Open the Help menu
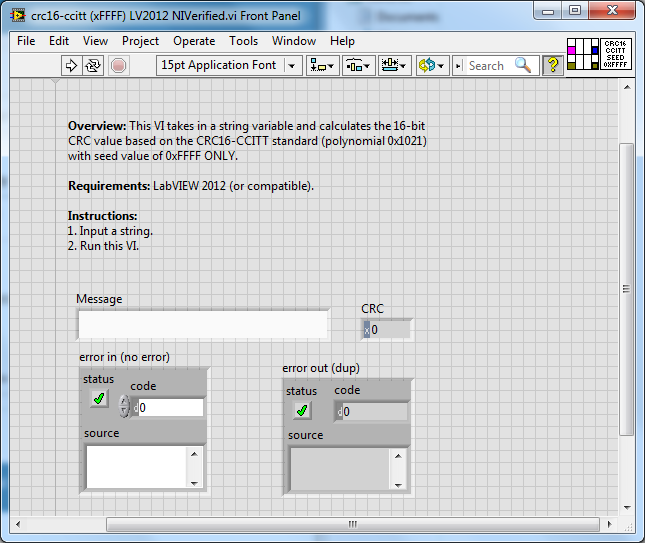Image resolution: width=645 pixels, height=543 pixels. coord(342,41)
